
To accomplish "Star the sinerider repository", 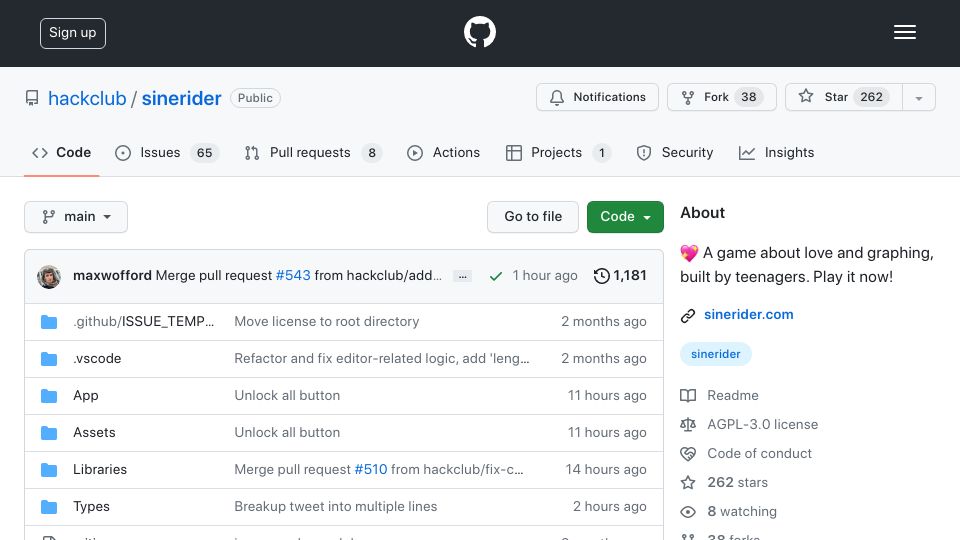I will pos(843,97).
